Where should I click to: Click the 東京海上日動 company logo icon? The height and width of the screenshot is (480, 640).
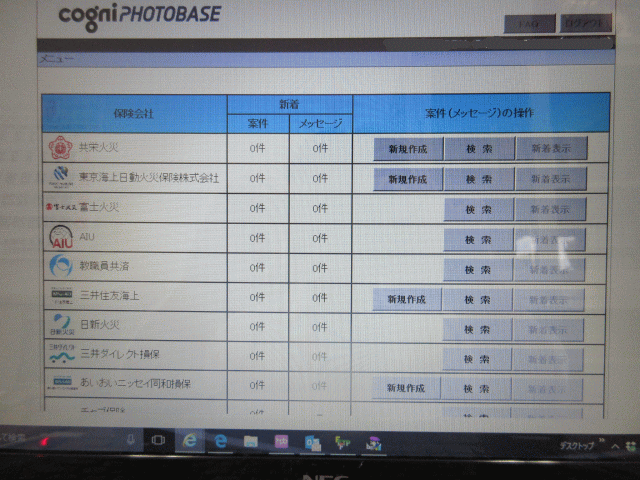[x=61, y=177]
